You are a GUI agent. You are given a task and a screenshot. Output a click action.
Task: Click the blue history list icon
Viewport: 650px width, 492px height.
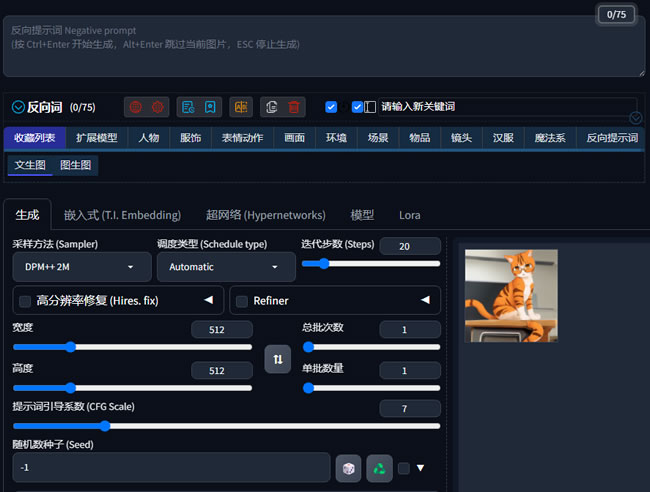tap(188, 107)
